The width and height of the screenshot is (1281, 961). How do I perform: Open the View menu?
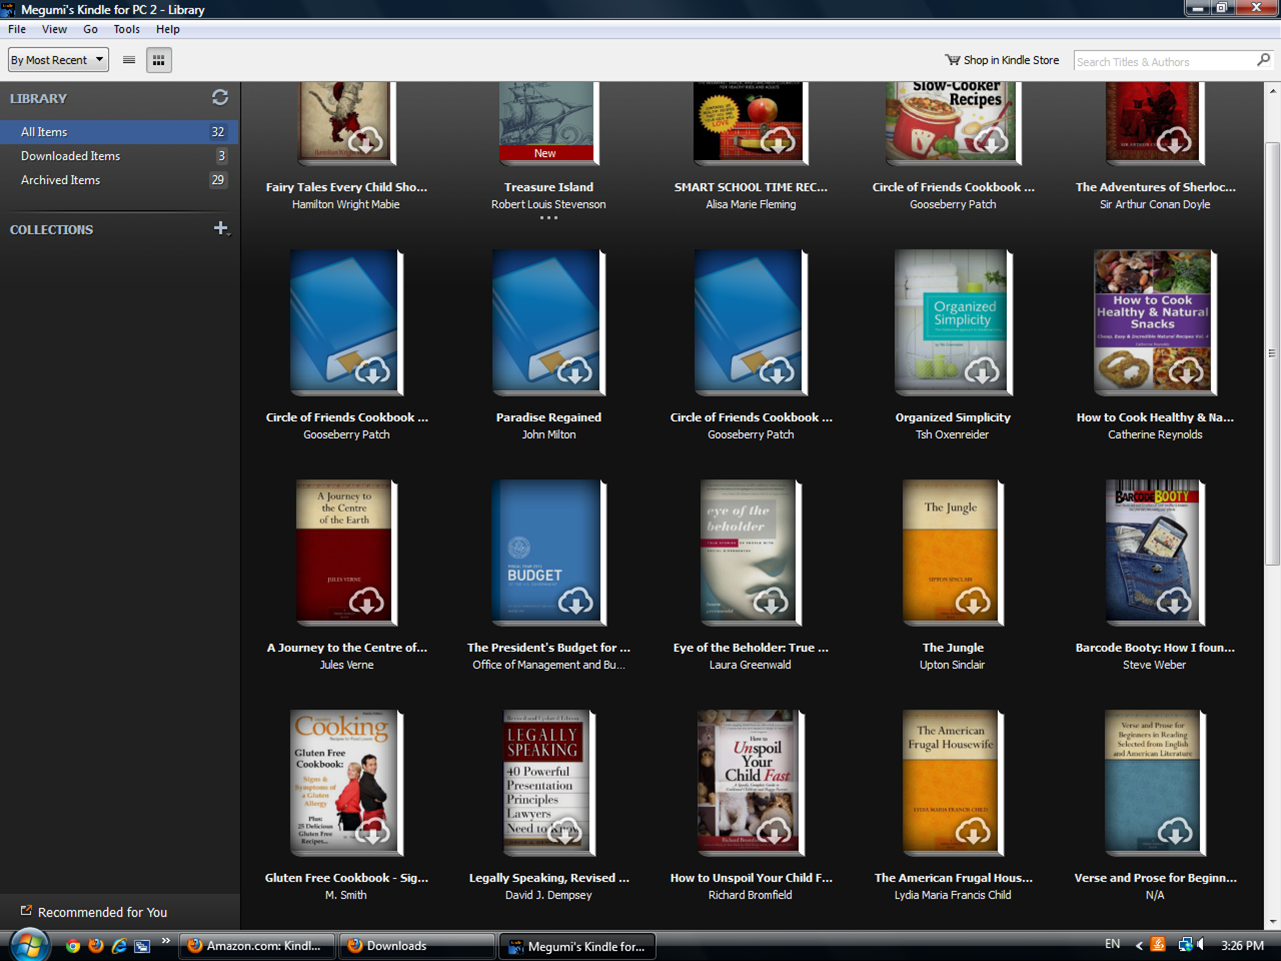point(54,29)
